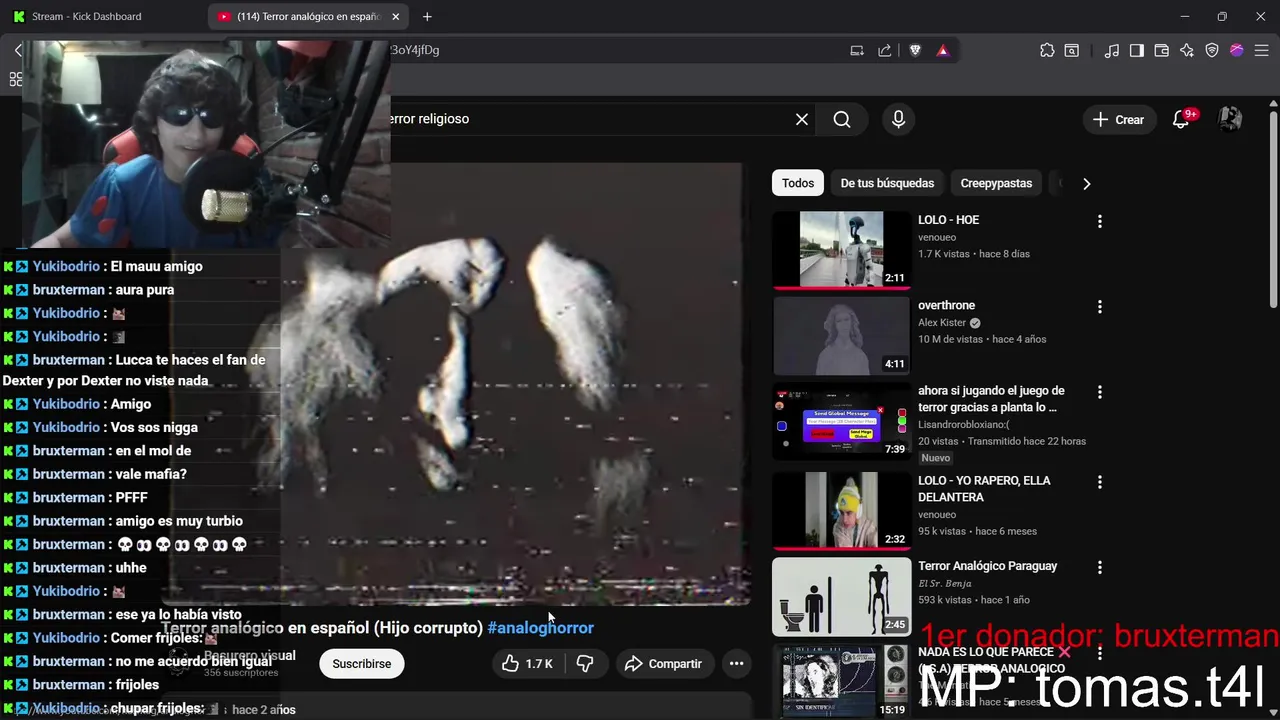The height and width of the screenshot is (720, 1280).
Task: Click the Suscribirse button
Action: (x=362, y=664)
